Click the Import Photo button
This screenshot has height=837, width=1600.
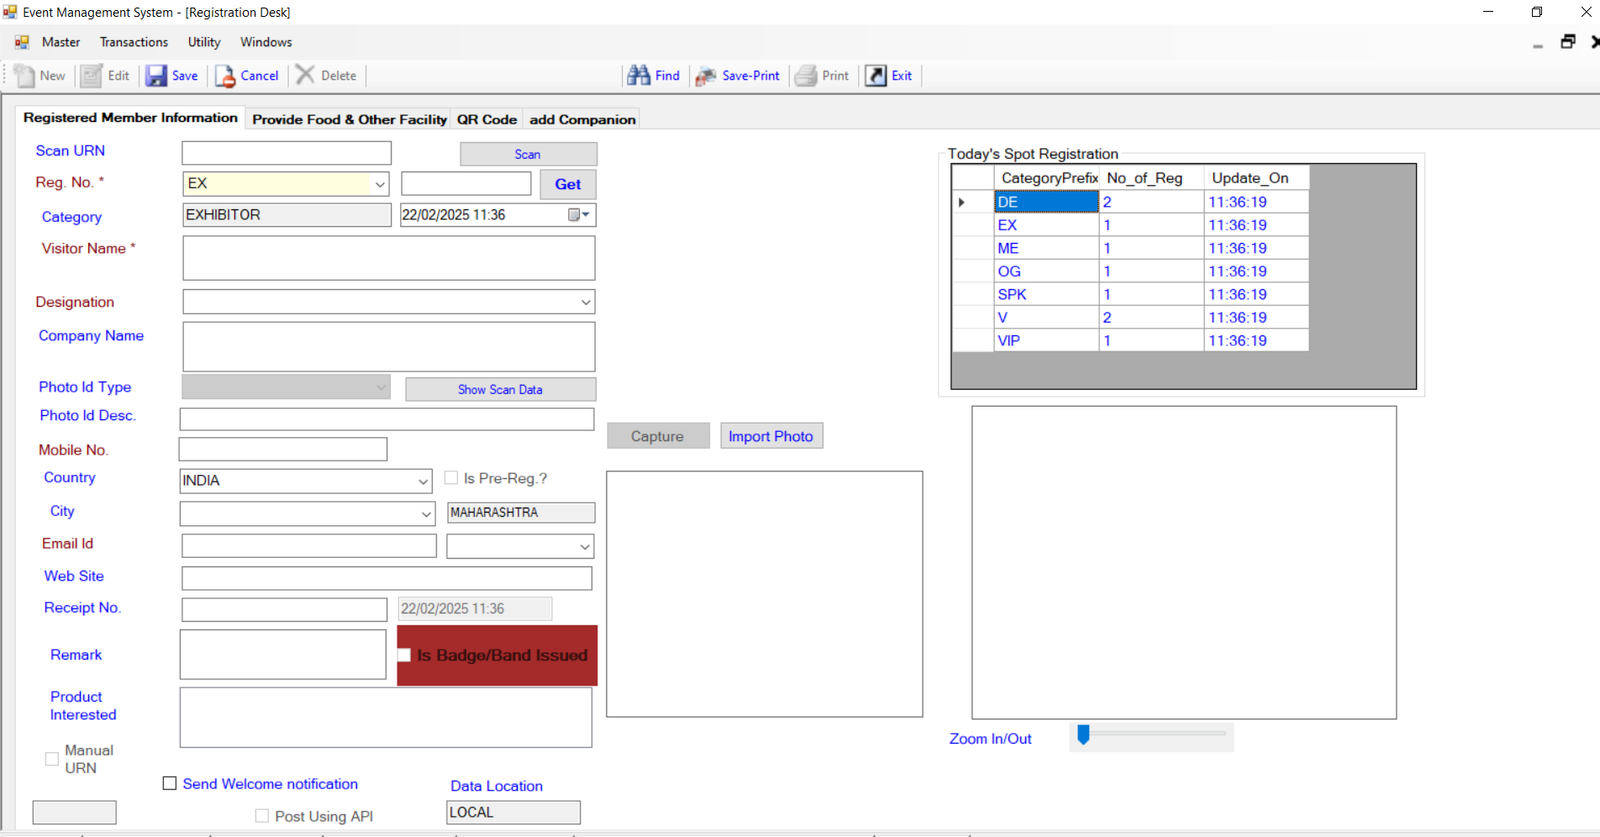770,436
